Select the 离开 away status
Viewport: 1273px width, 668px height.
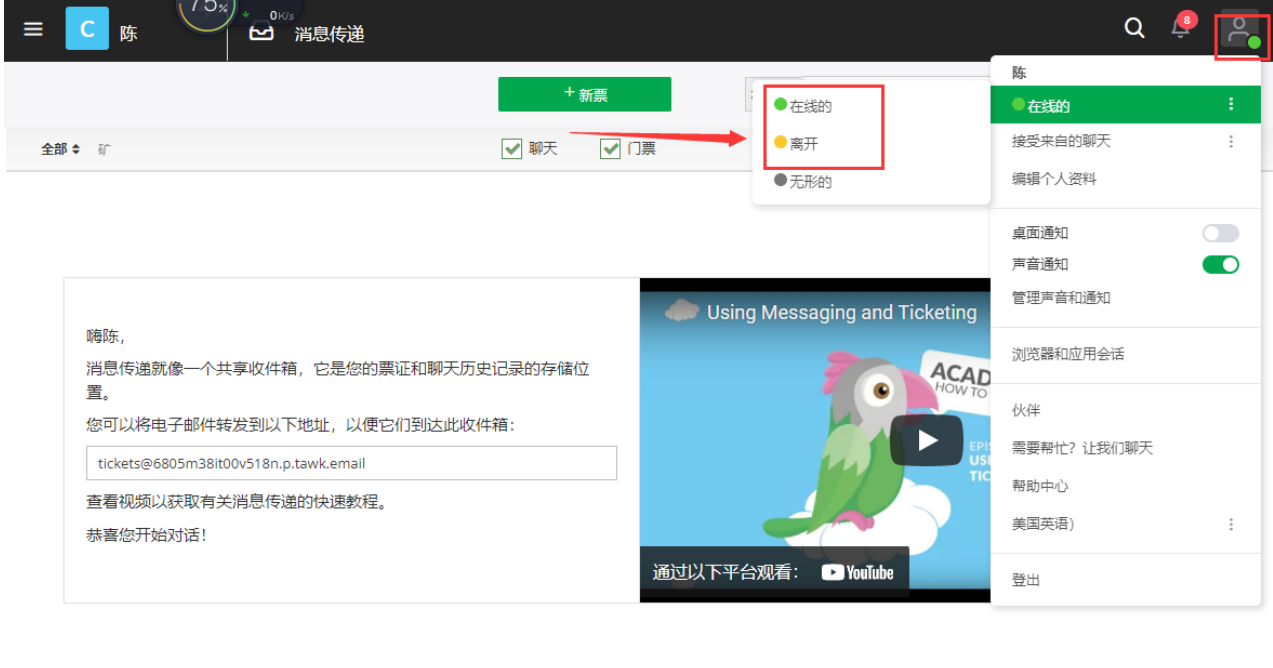click(803, 144)
